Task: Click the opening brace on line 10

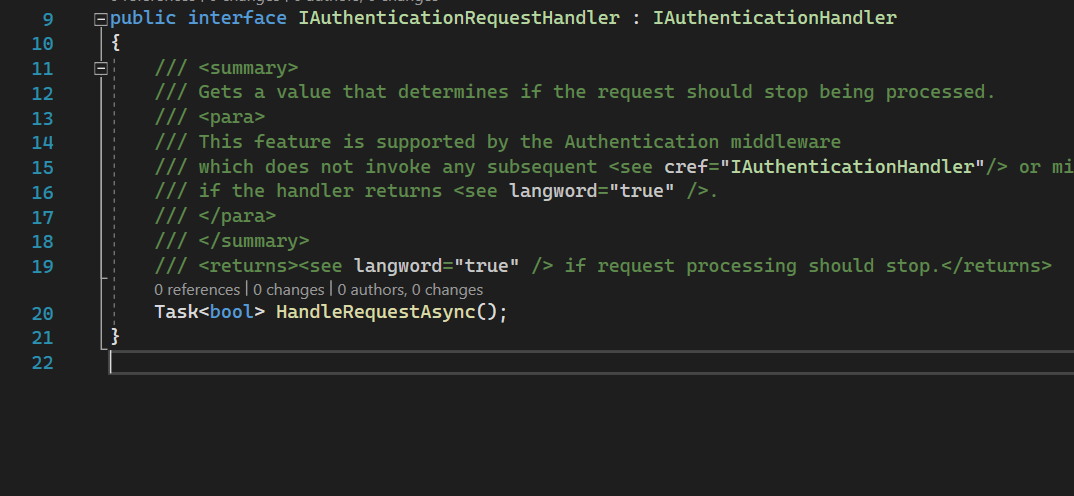Action: click(115, 43)
